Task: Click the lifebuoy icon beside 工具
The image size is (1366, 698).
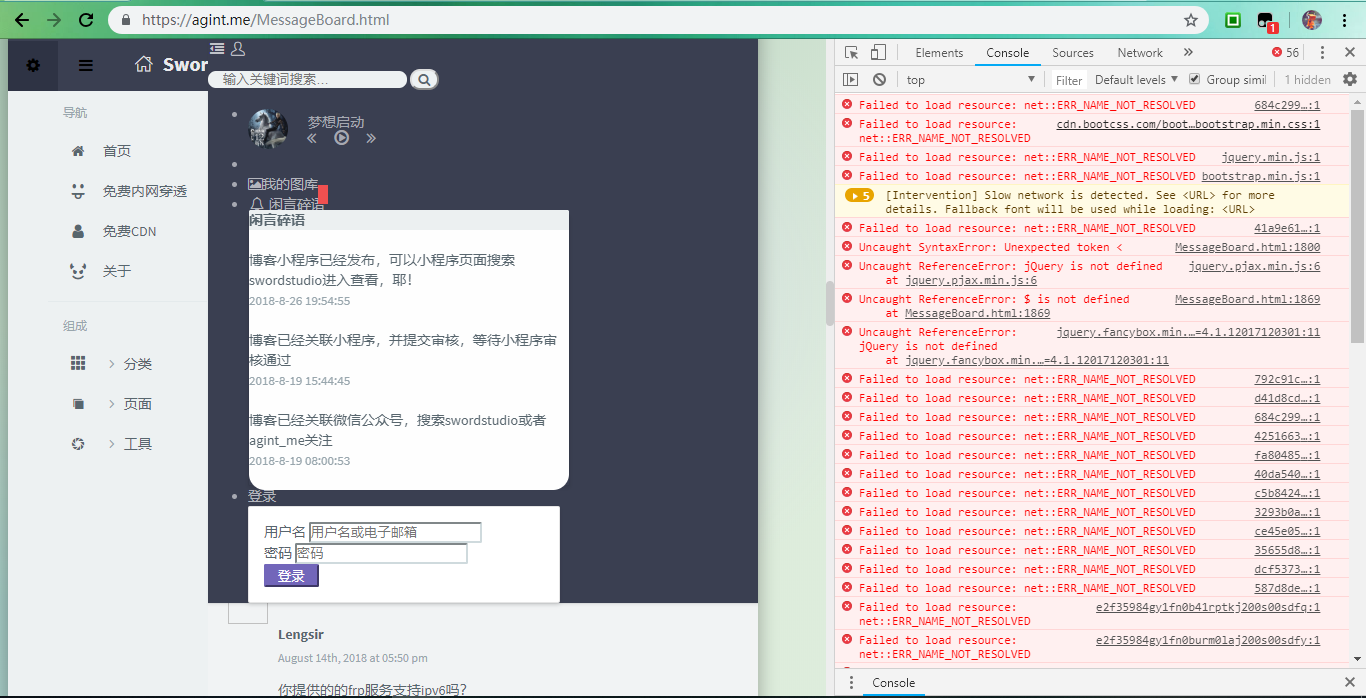Action: pyautogui.click(x=78, y=444)
